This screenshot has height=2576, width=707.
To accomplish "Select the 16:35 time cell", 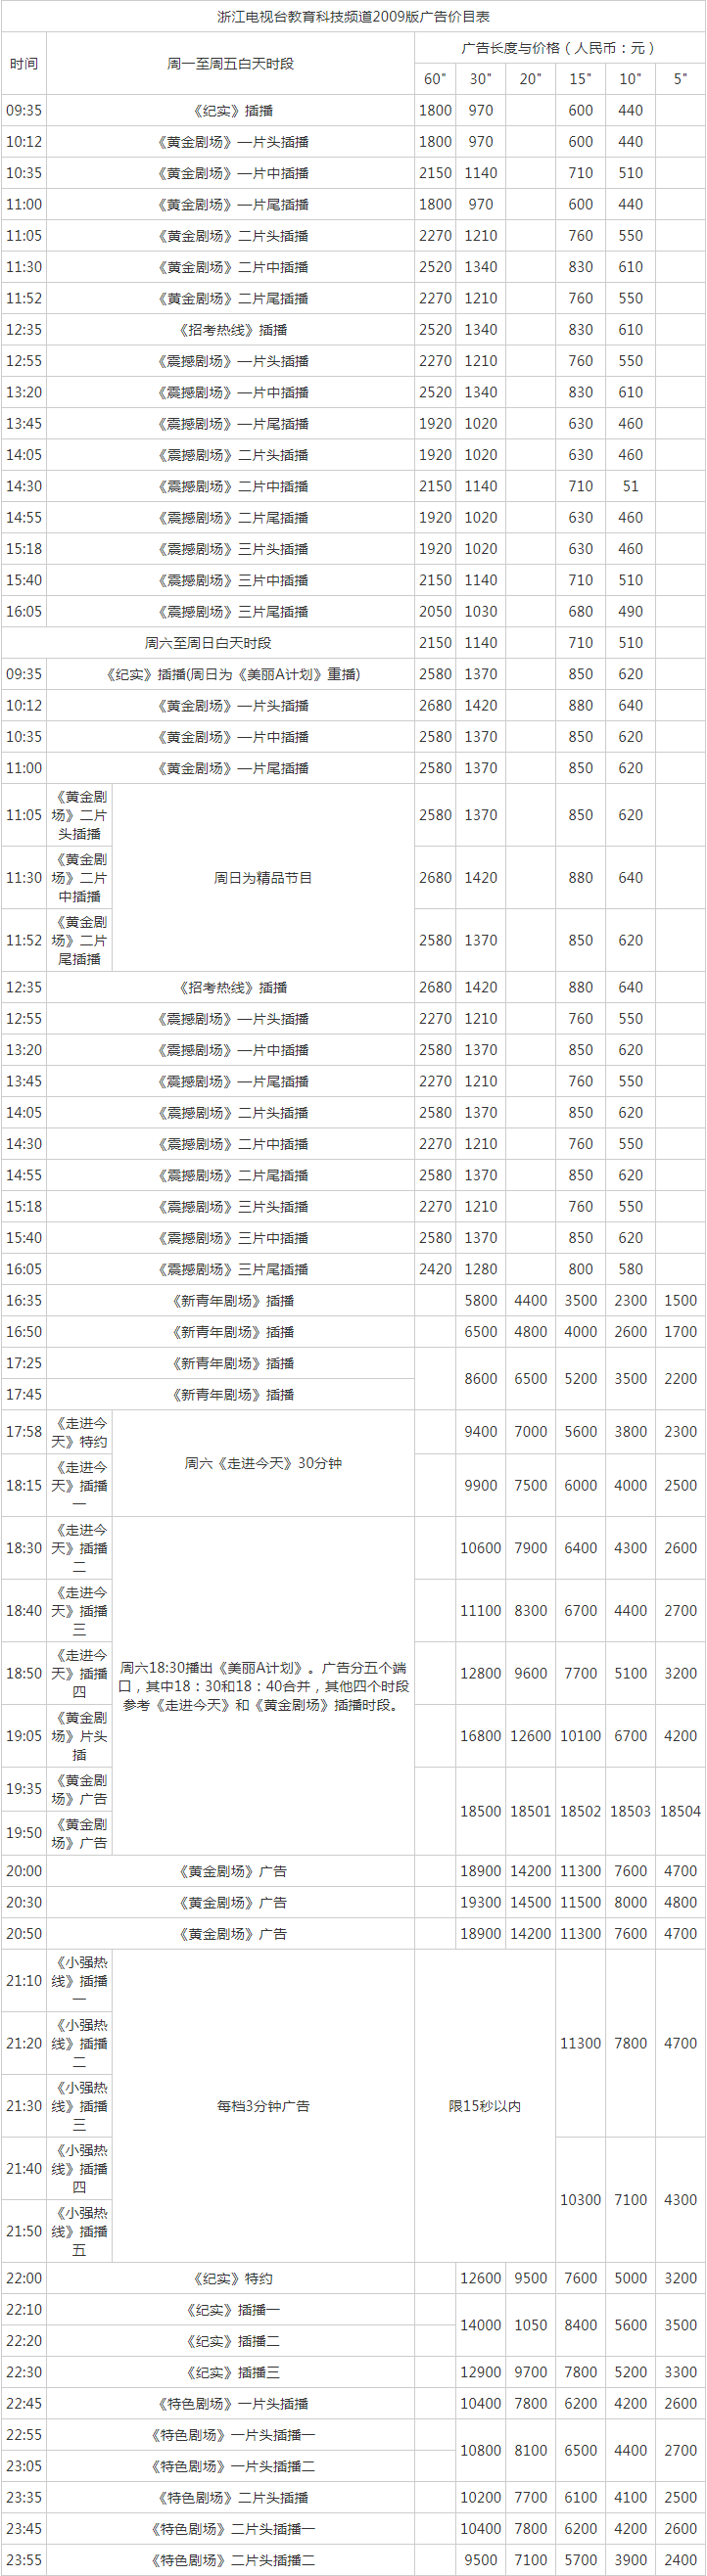I will click(24, 1300).
